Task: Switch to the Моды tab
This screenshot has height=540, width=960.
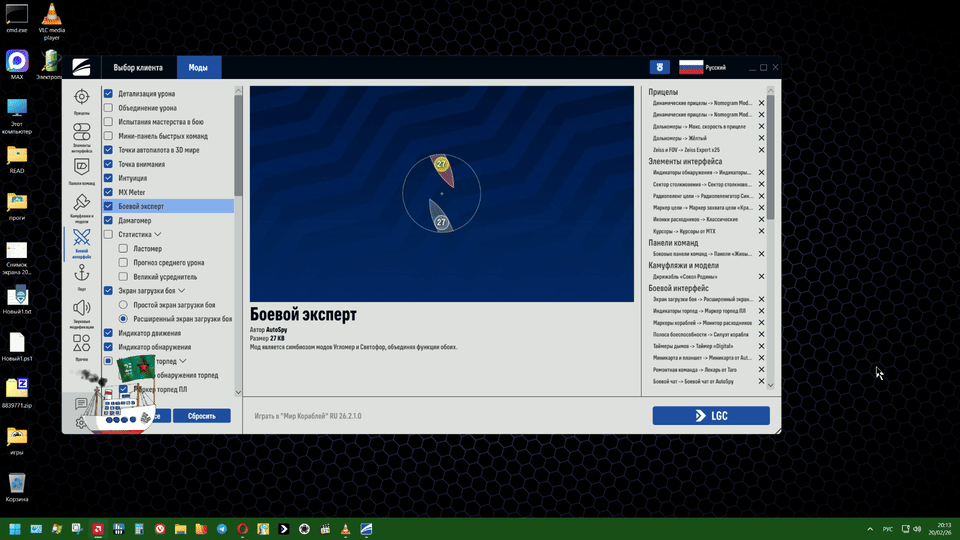Action: 198,67
